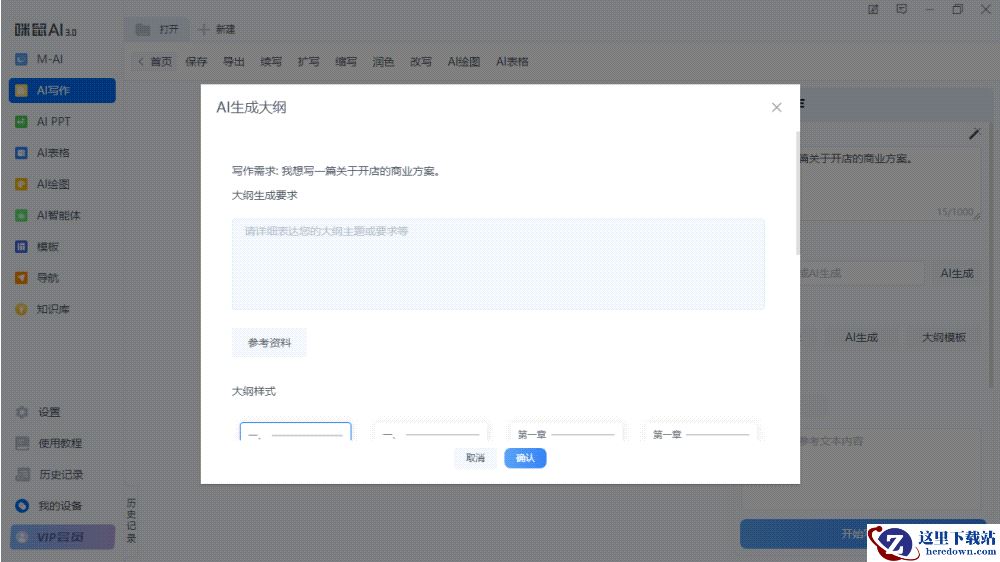This screenshot has height=562, width=1000.
Task: Open 使用教程 tutorial
Action: point(49,443)
